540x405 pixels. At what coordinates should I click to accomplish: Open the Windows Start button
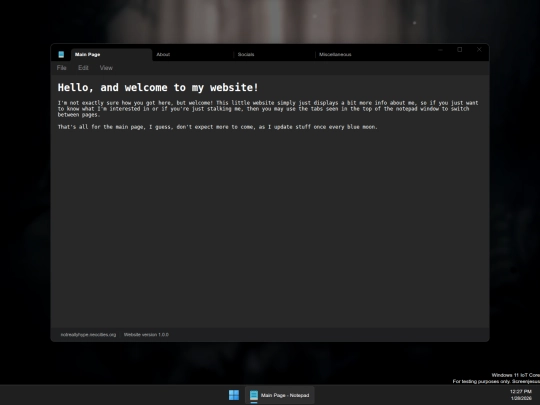[234, 395]
